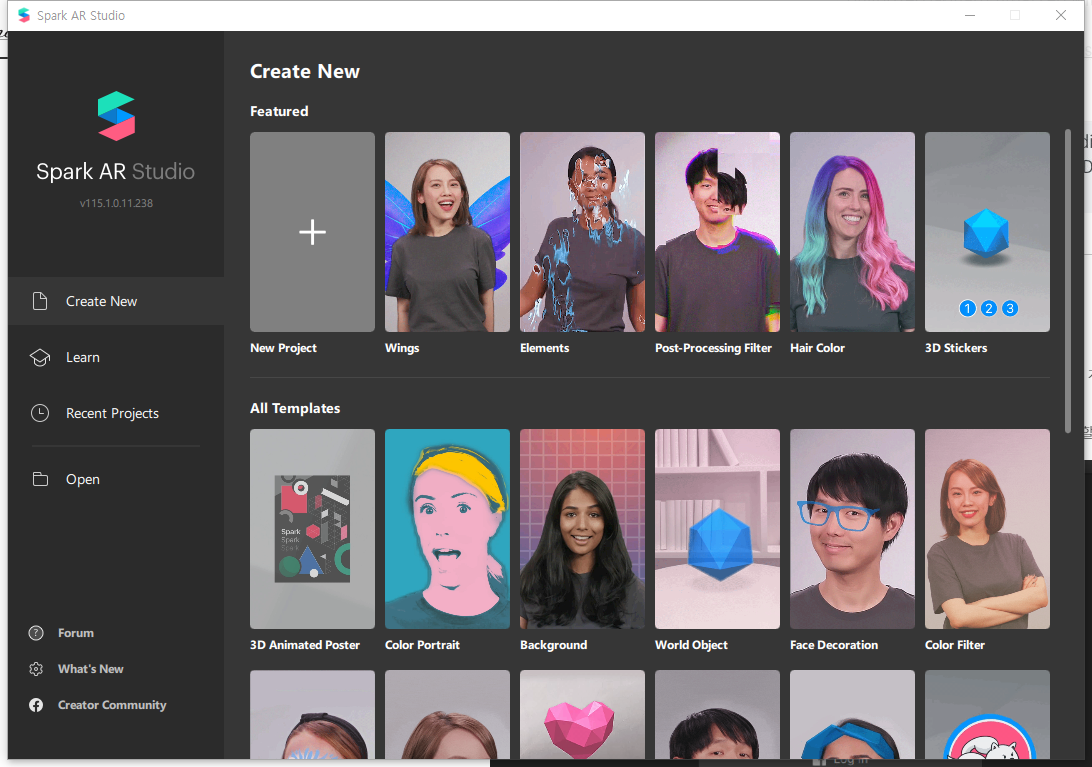Click the Forum question mark icon

(36, 633)
